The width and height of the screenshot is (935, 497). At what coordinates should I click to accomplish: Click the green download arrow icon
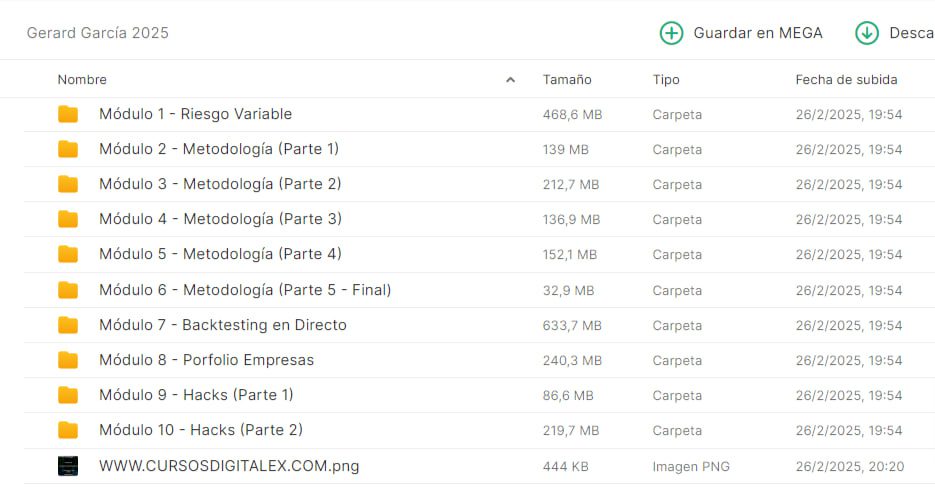(x=866, y=33)
